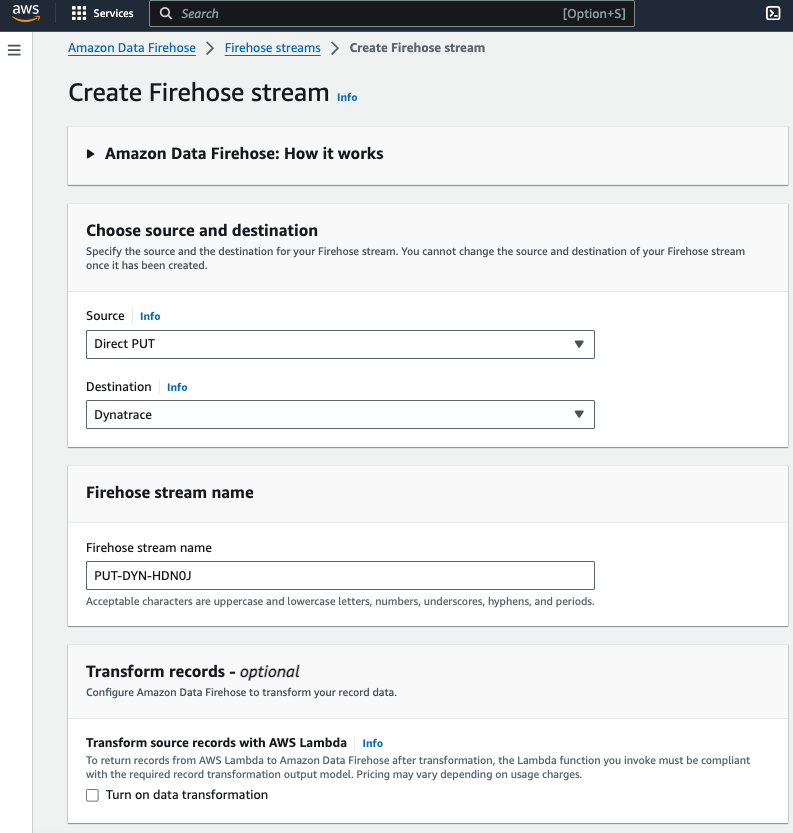
Task: Click Info link beside Destination label
Action: click(177, 387)
